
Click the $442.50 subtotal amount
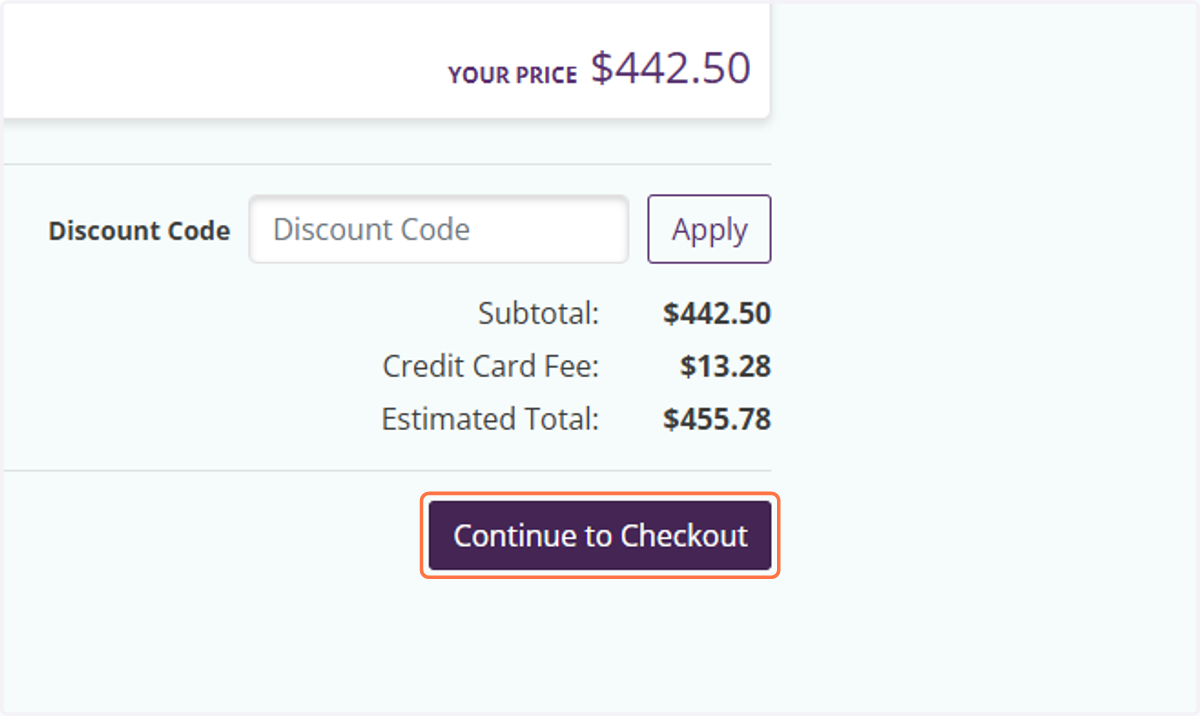click(x=717, y=314)
